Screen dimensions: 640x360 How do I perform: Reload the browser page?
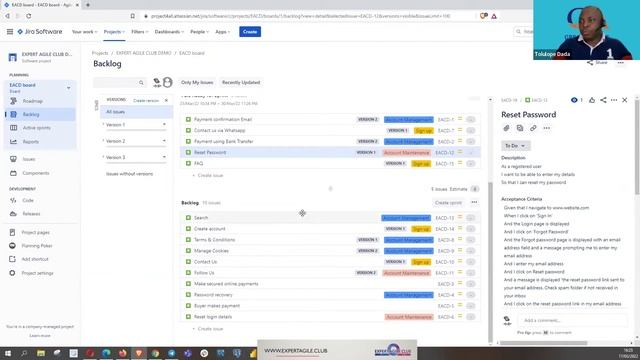pos(29,16)
